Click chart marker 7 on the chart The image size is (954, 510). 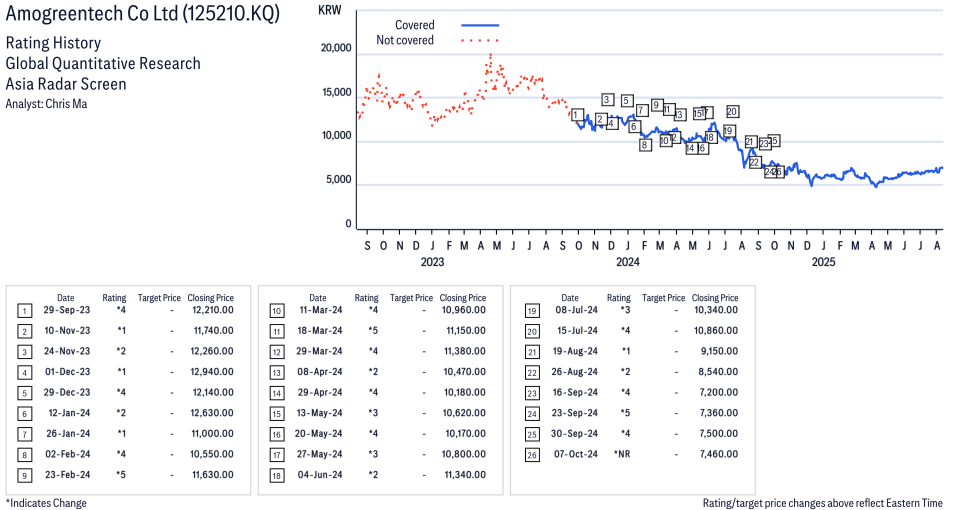tap(641, 110)
